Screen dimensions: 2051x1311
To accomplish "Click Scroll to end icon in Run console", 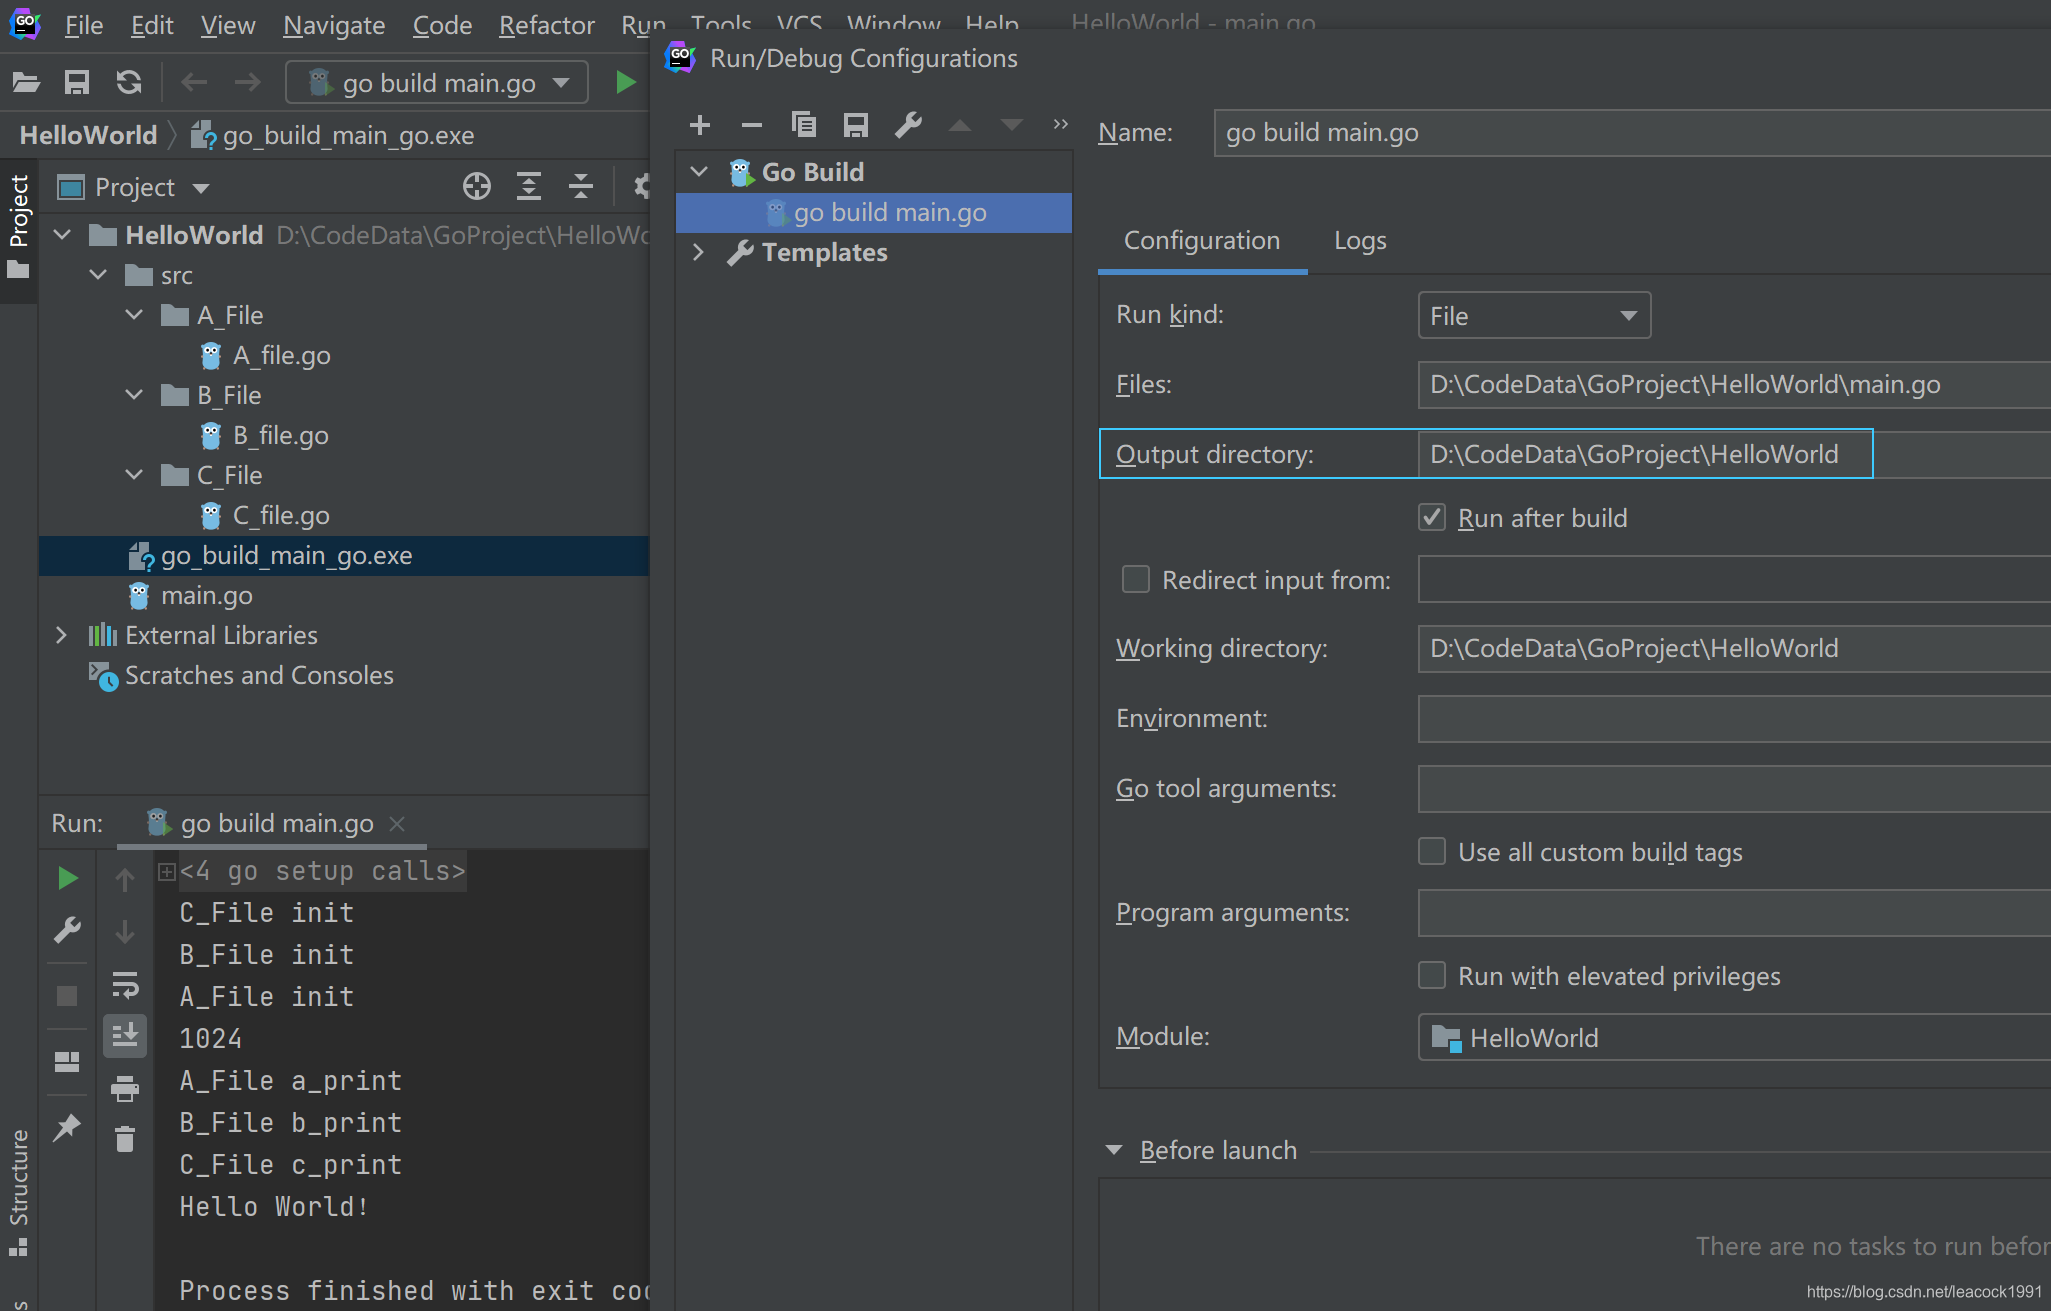I will pyautogui.click(x=125, y=1035).
